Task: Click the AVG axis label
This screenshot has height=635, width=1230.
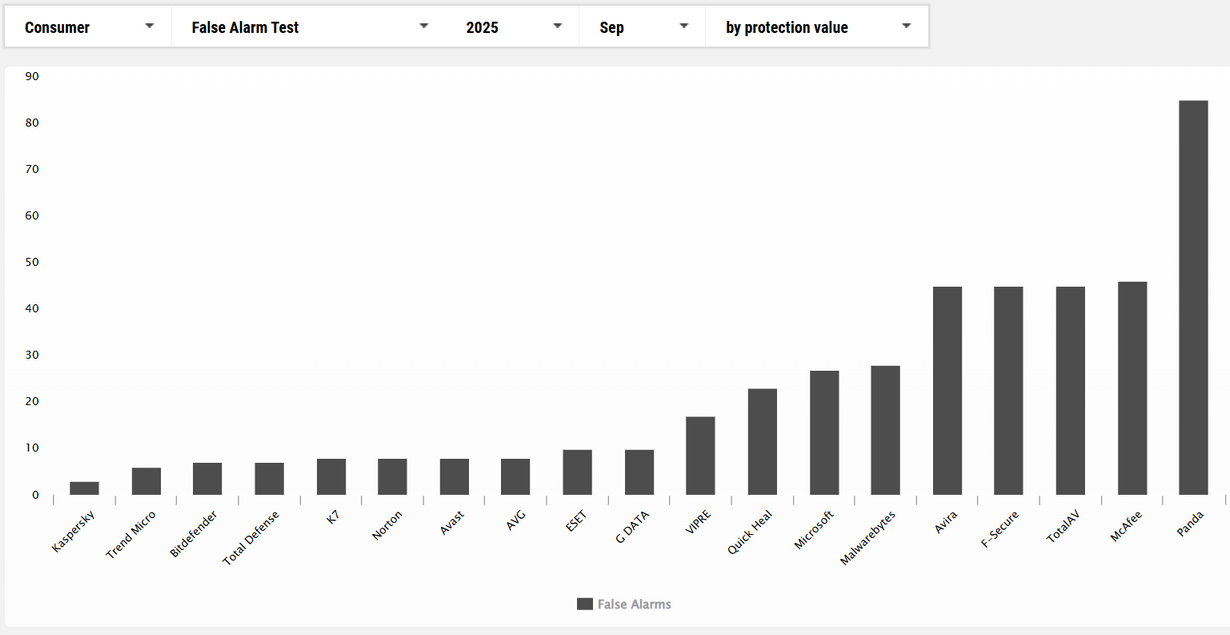Action: coord(516,520)
